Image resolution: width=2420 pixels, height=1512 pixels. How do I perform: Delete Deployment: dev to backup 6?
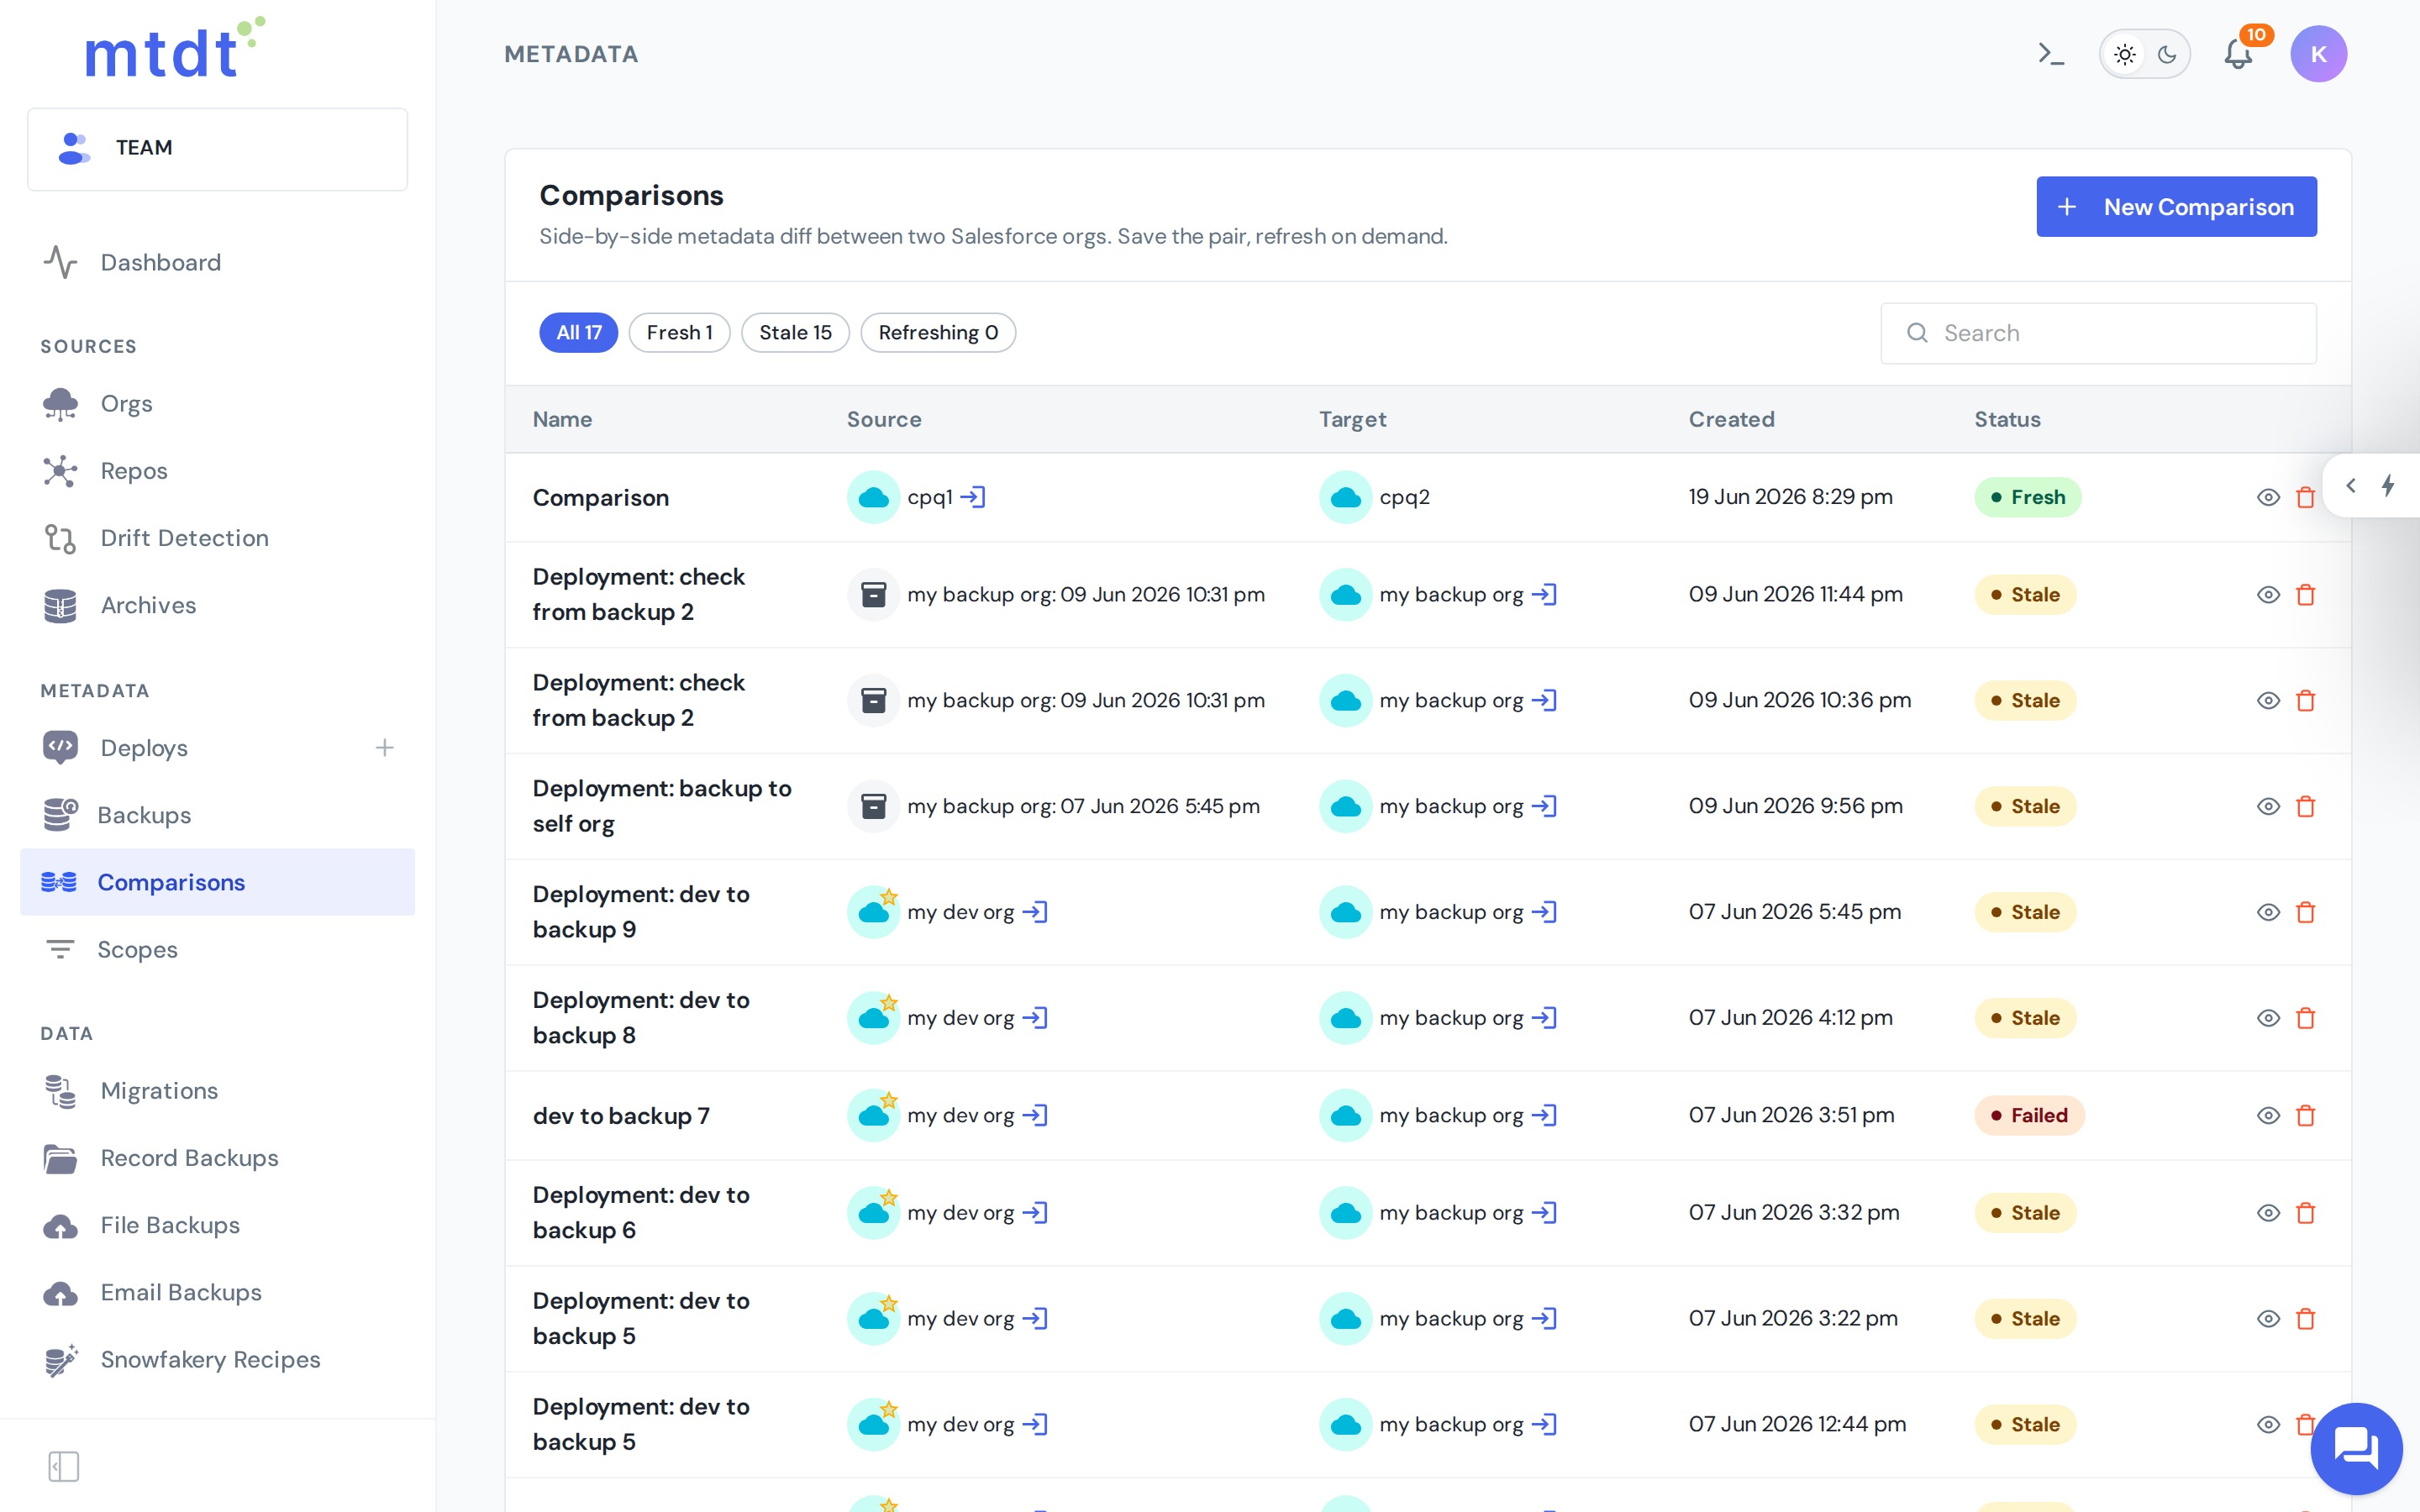pos(2306,1213)
